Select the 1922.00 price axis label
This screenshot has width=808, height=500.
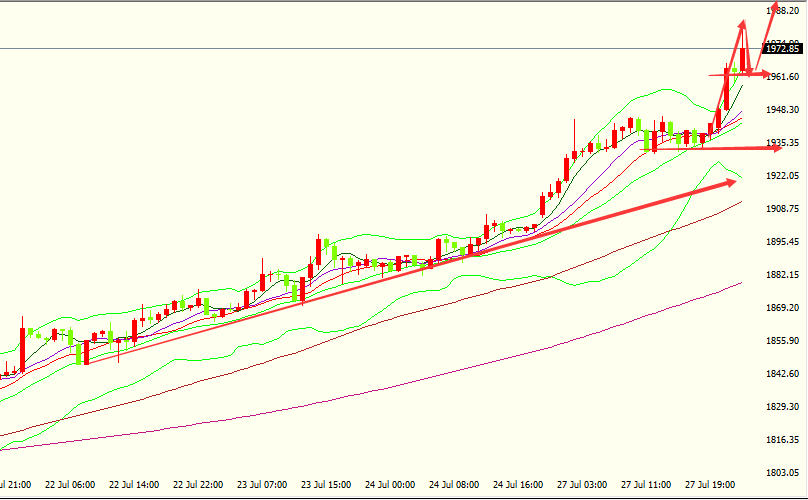[782, 176]
